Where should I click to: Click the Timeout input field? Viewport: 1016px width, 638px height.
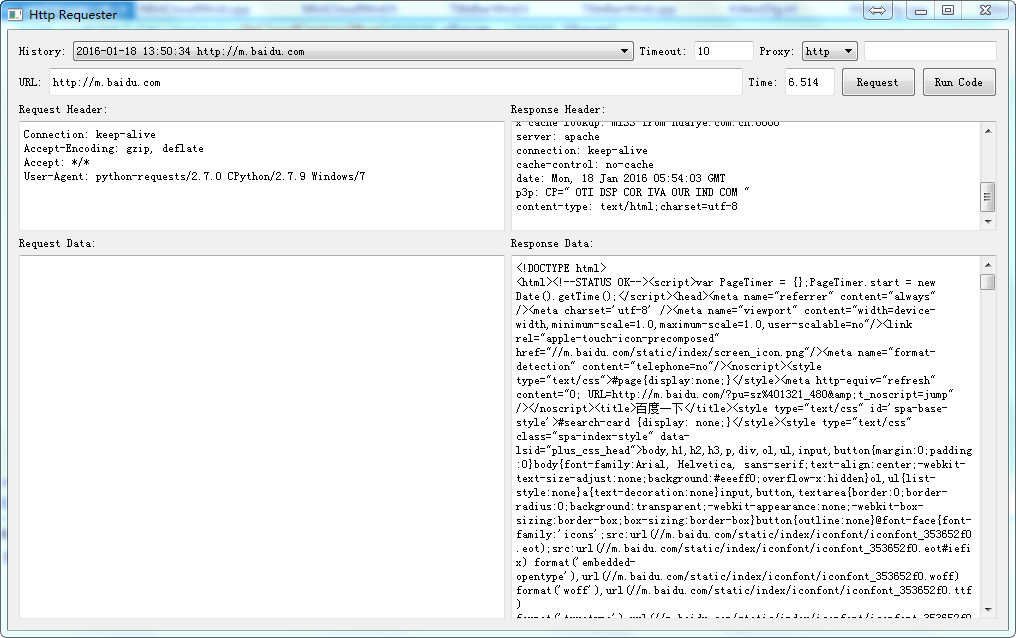point(723,51)
